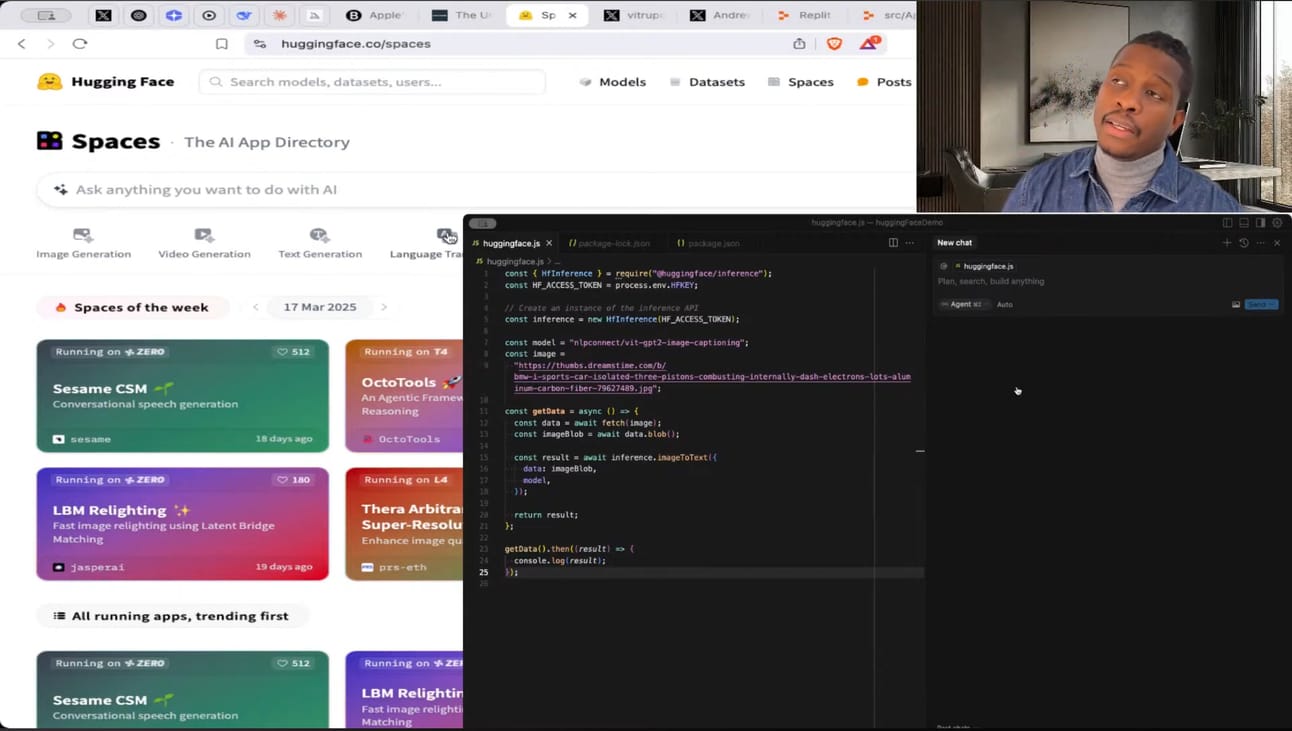Close the huggingface.js editor tab

click(549, 243)
